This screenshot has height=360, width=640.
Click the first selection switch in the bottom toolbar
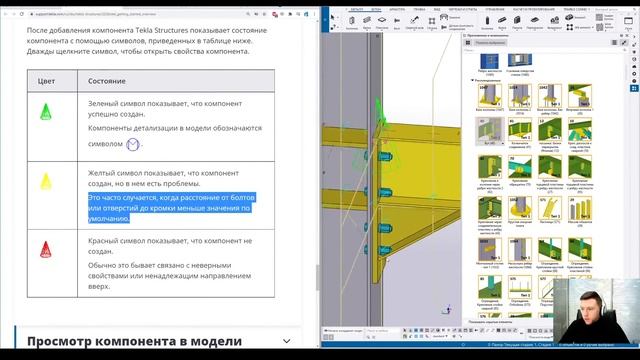(405, 330)
